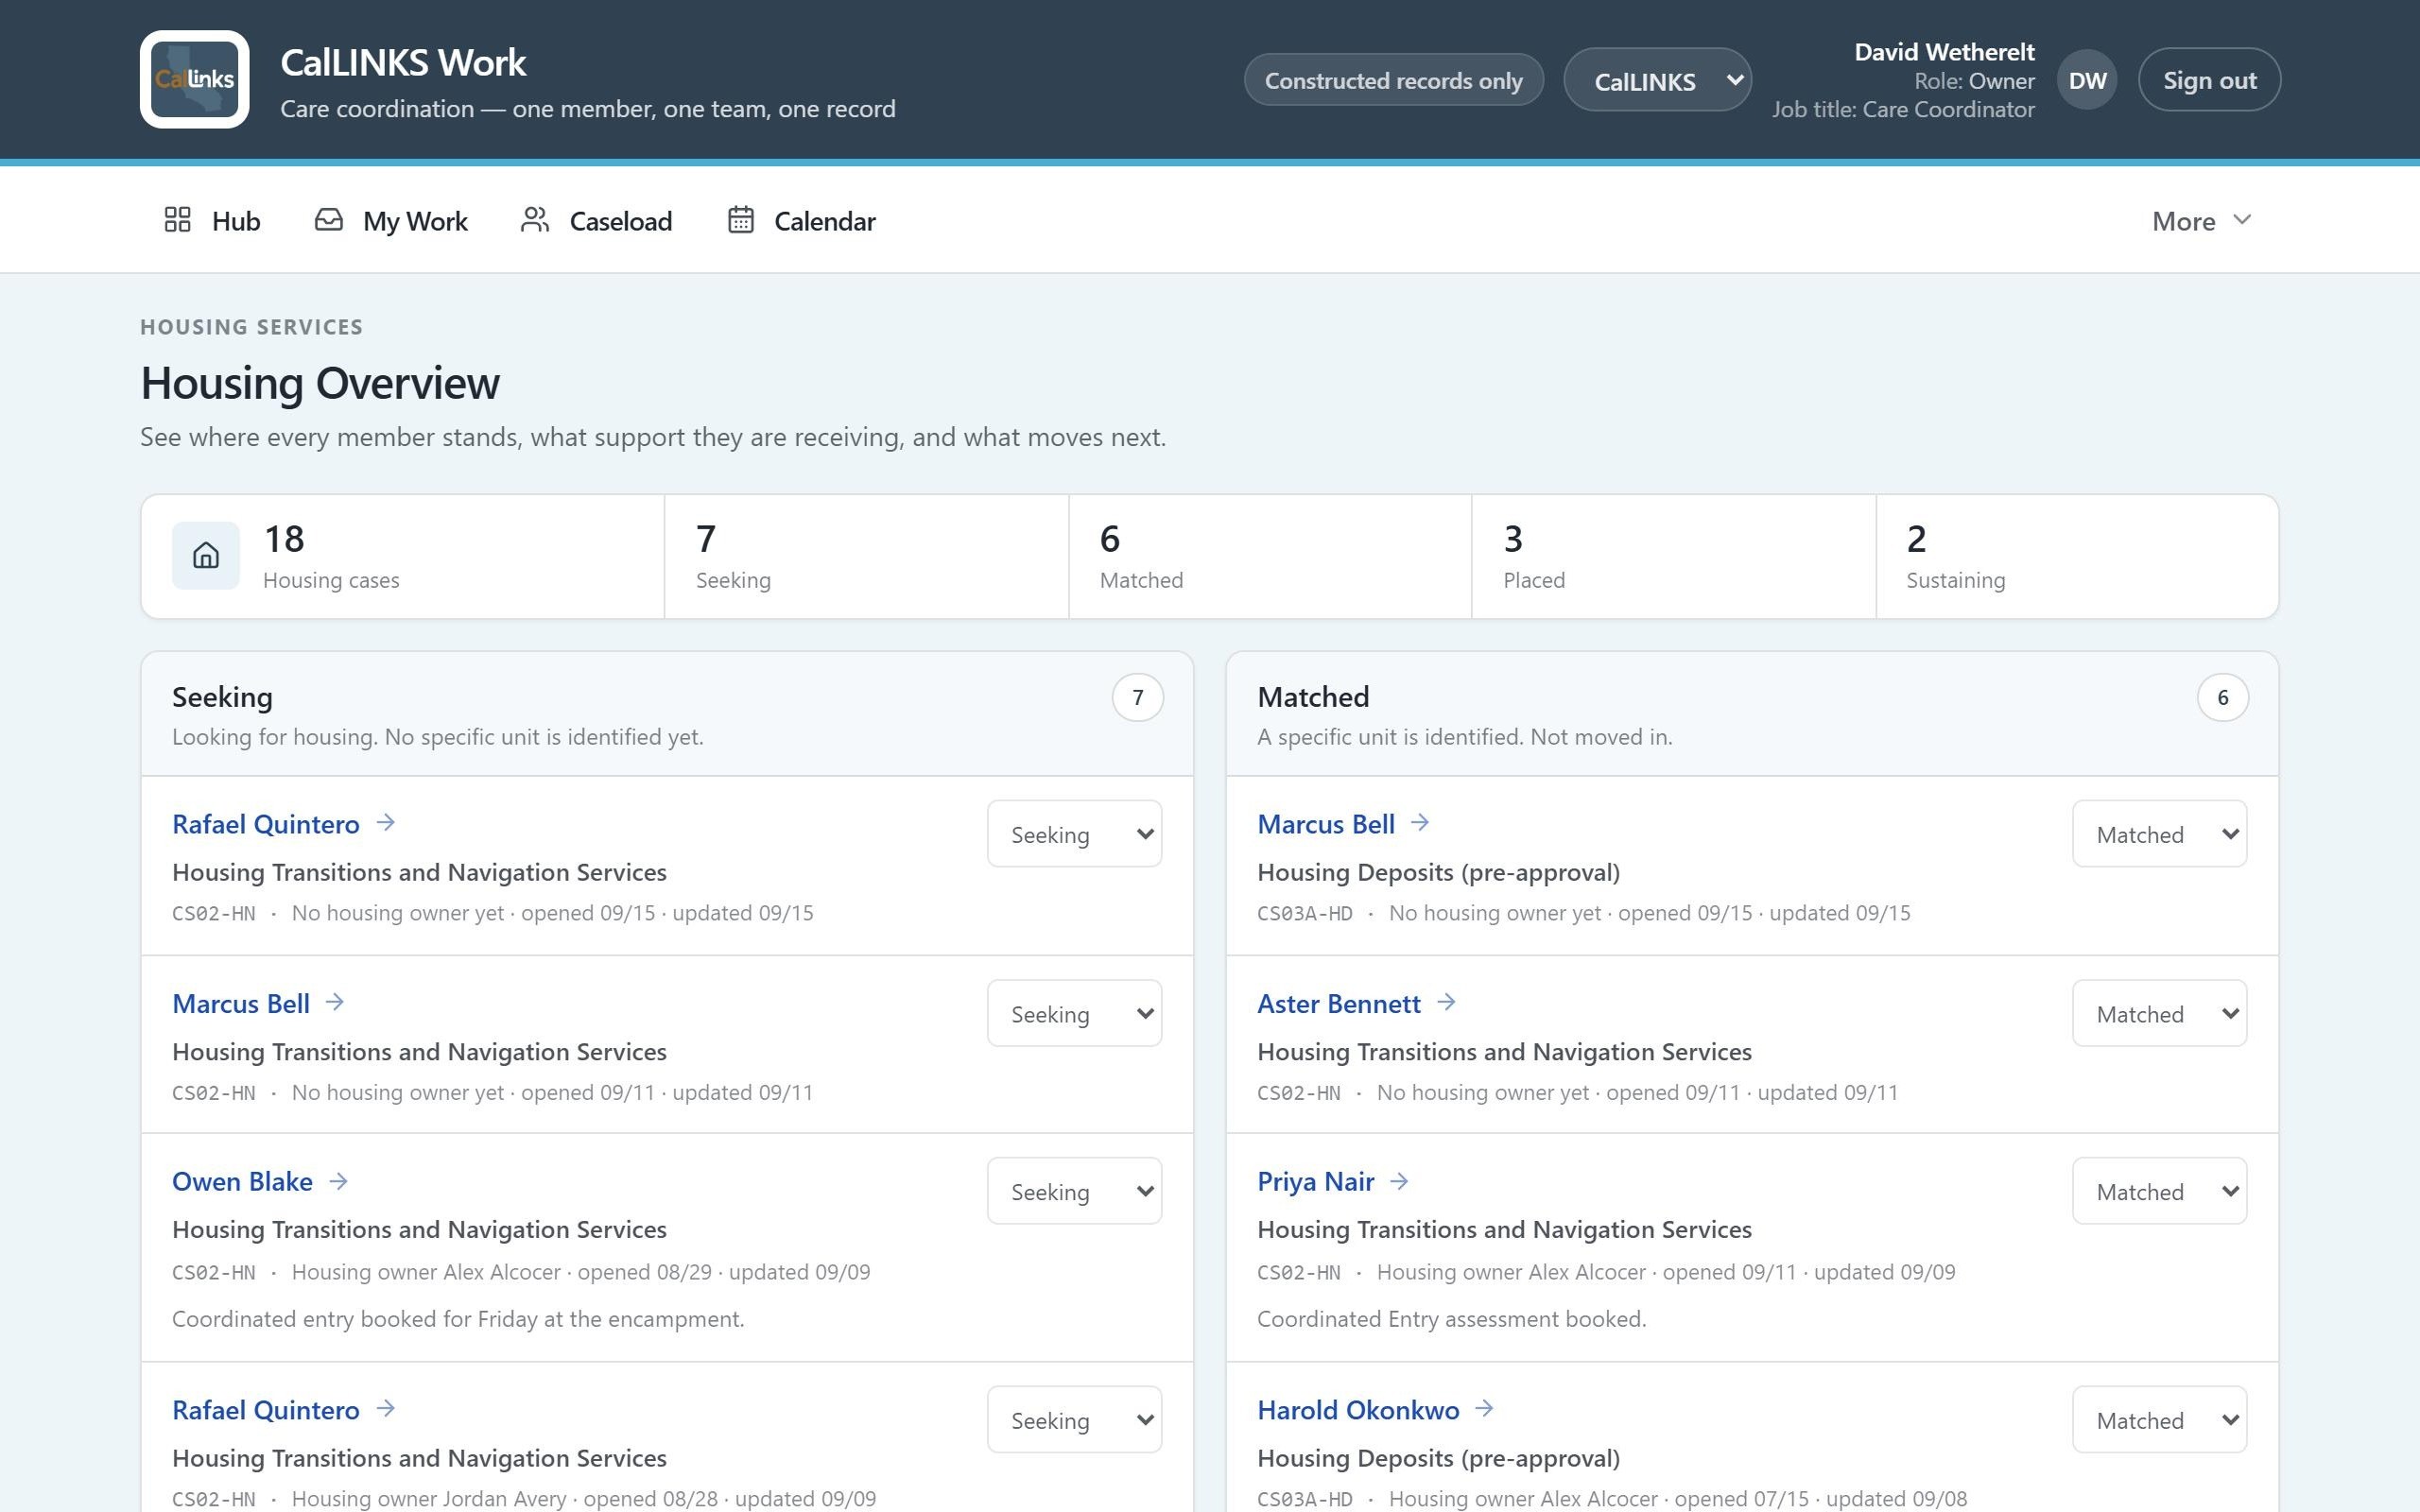This screenshot has height=1512, width=2420.
Task: Click the Sign out button
Action: coord(2209,80)
